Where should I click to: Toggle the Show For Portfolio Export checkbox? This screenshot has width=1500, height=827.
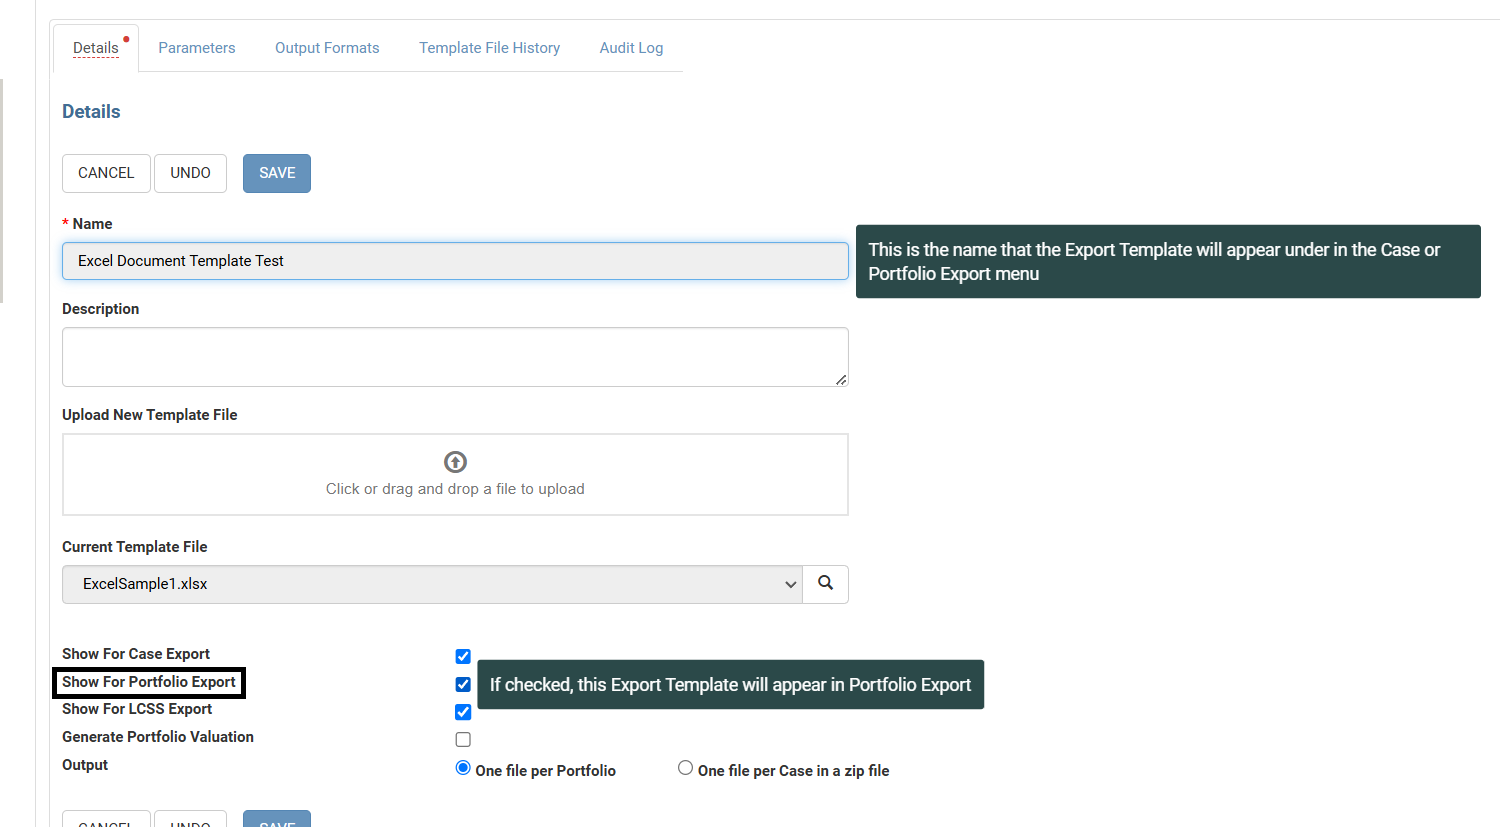463,685
